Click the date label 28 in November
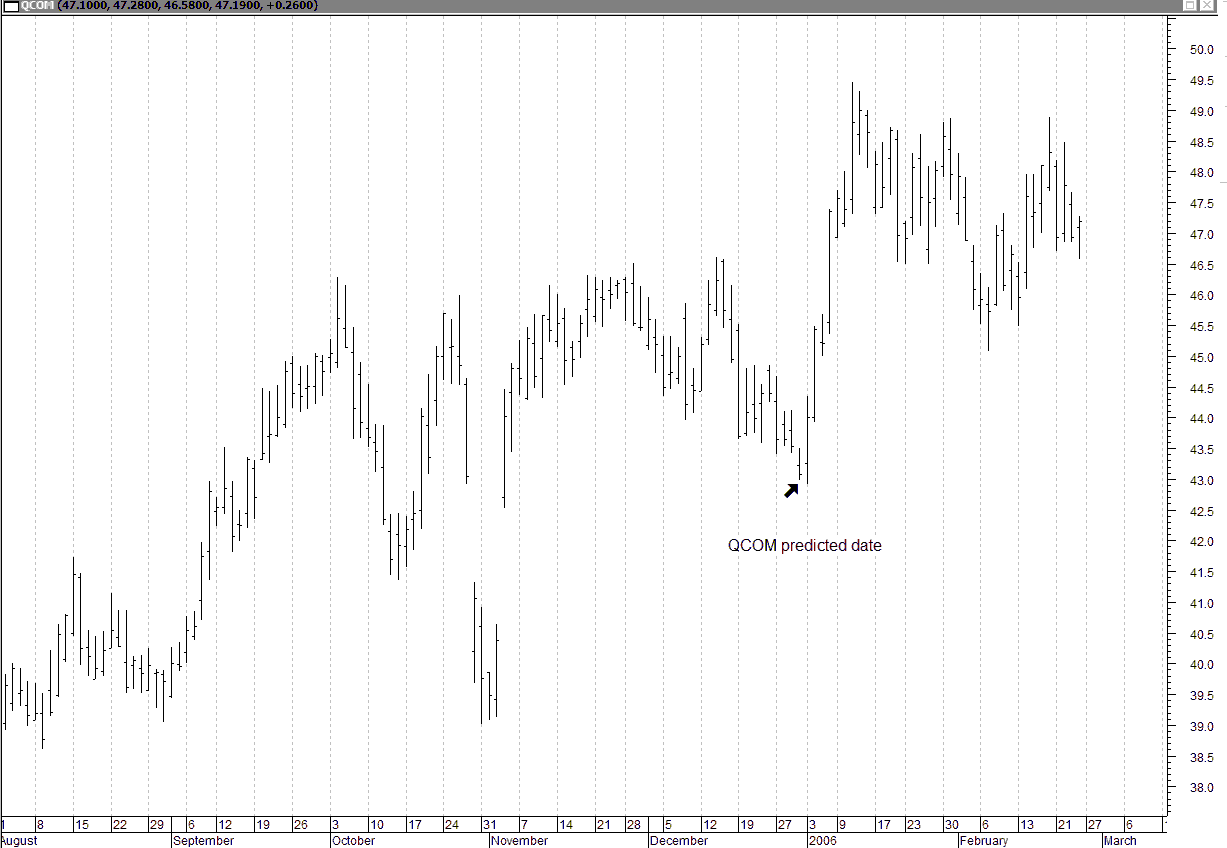1227x848 pixels. tap(633, 825)
